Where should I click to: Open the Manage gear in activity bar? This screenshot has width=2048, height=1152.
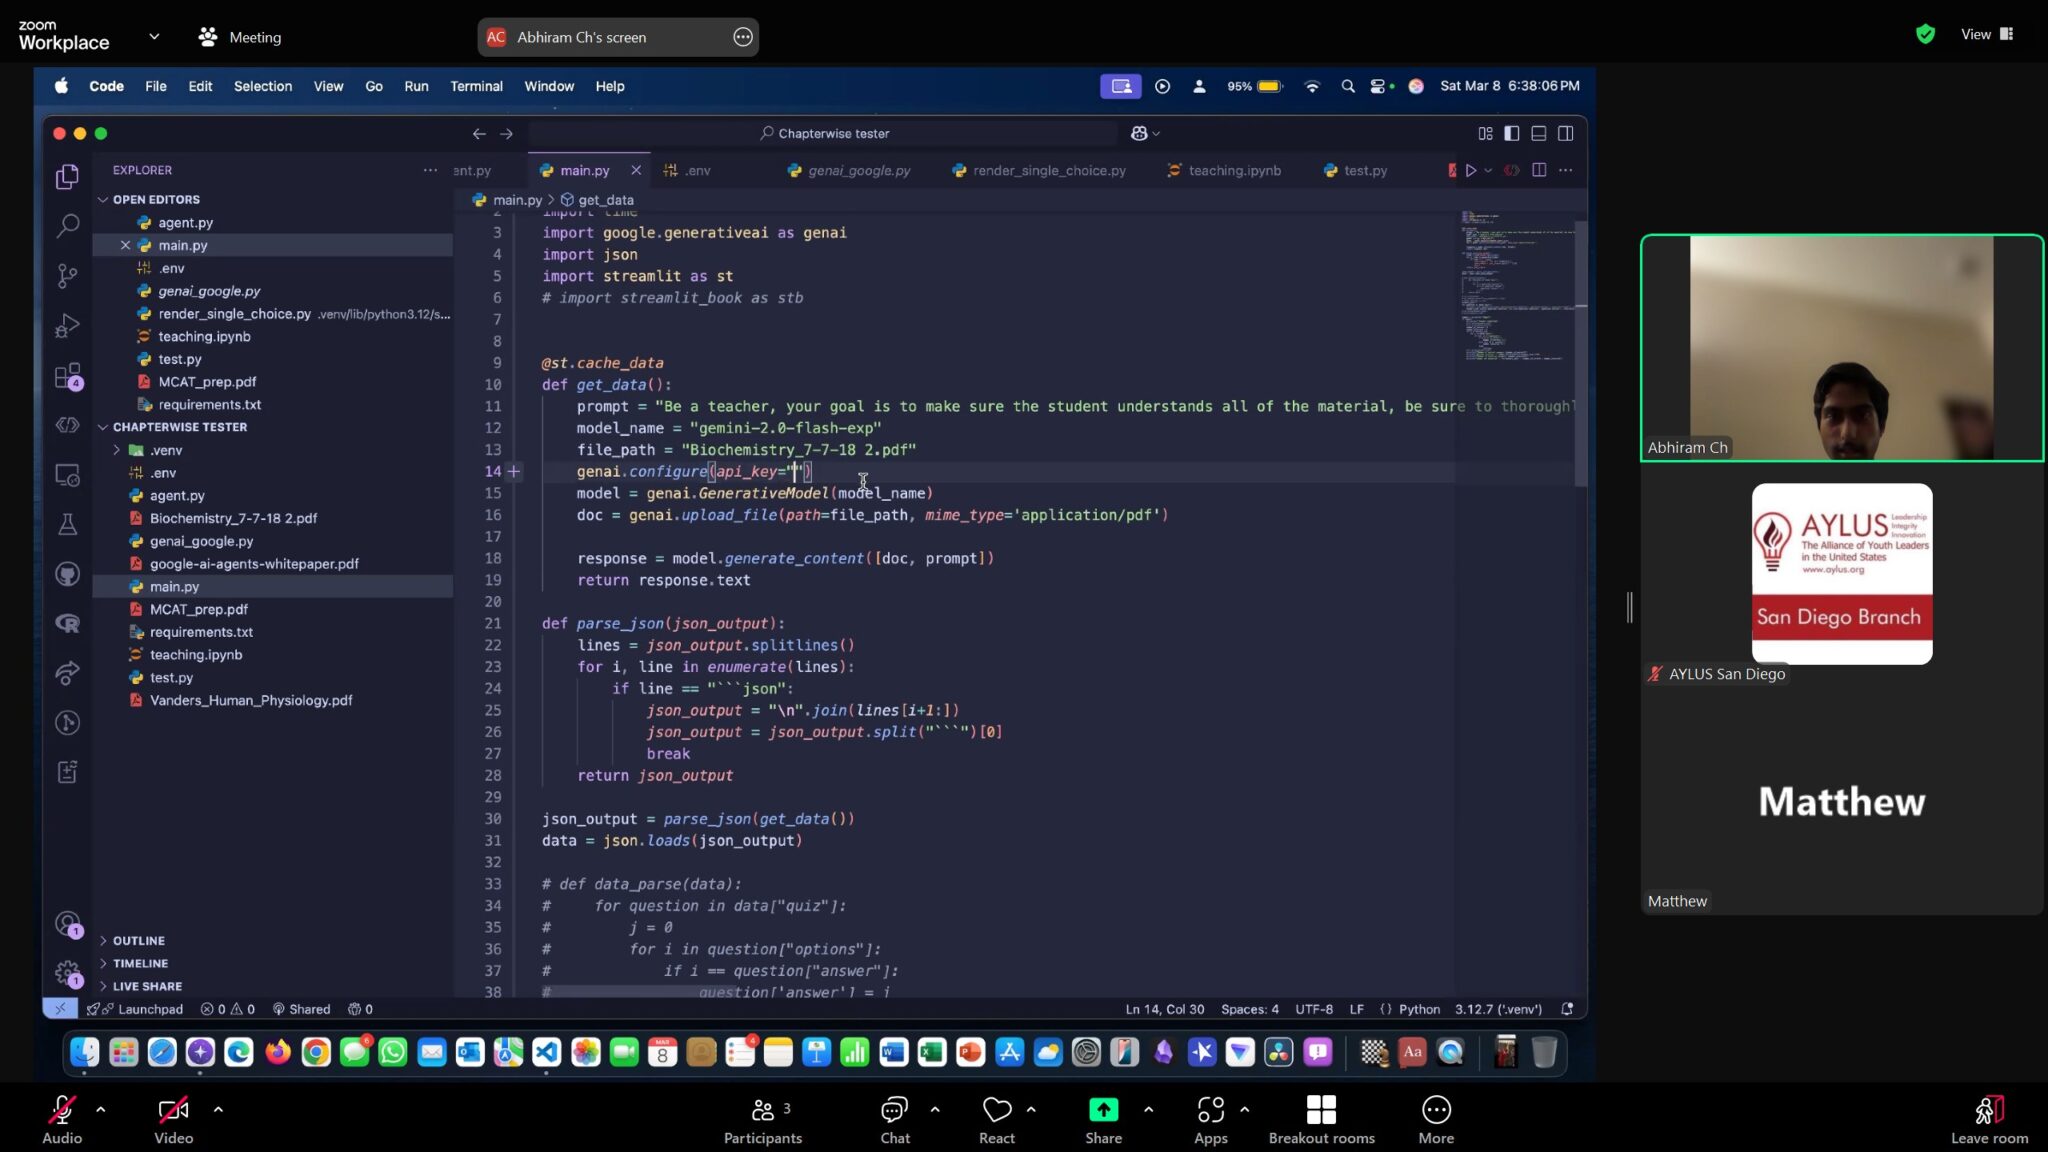(x=67, y=972)
